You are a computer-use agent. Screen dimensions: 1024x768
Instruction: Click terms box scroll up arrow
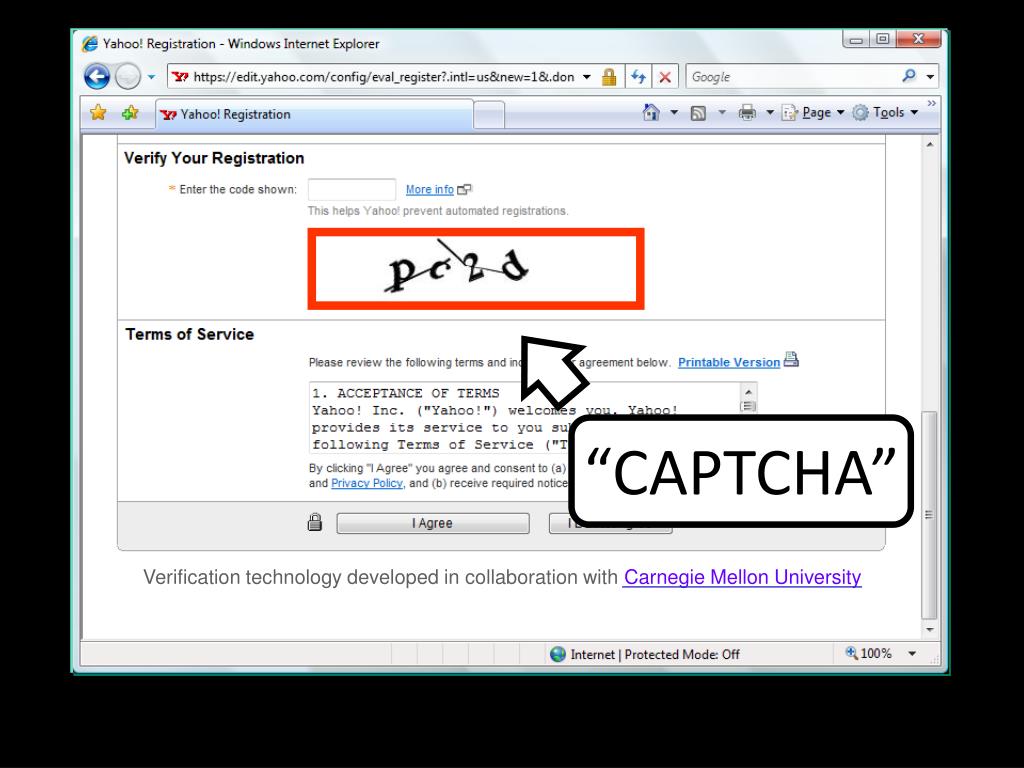pyautogui.click(x=748, y=391)
